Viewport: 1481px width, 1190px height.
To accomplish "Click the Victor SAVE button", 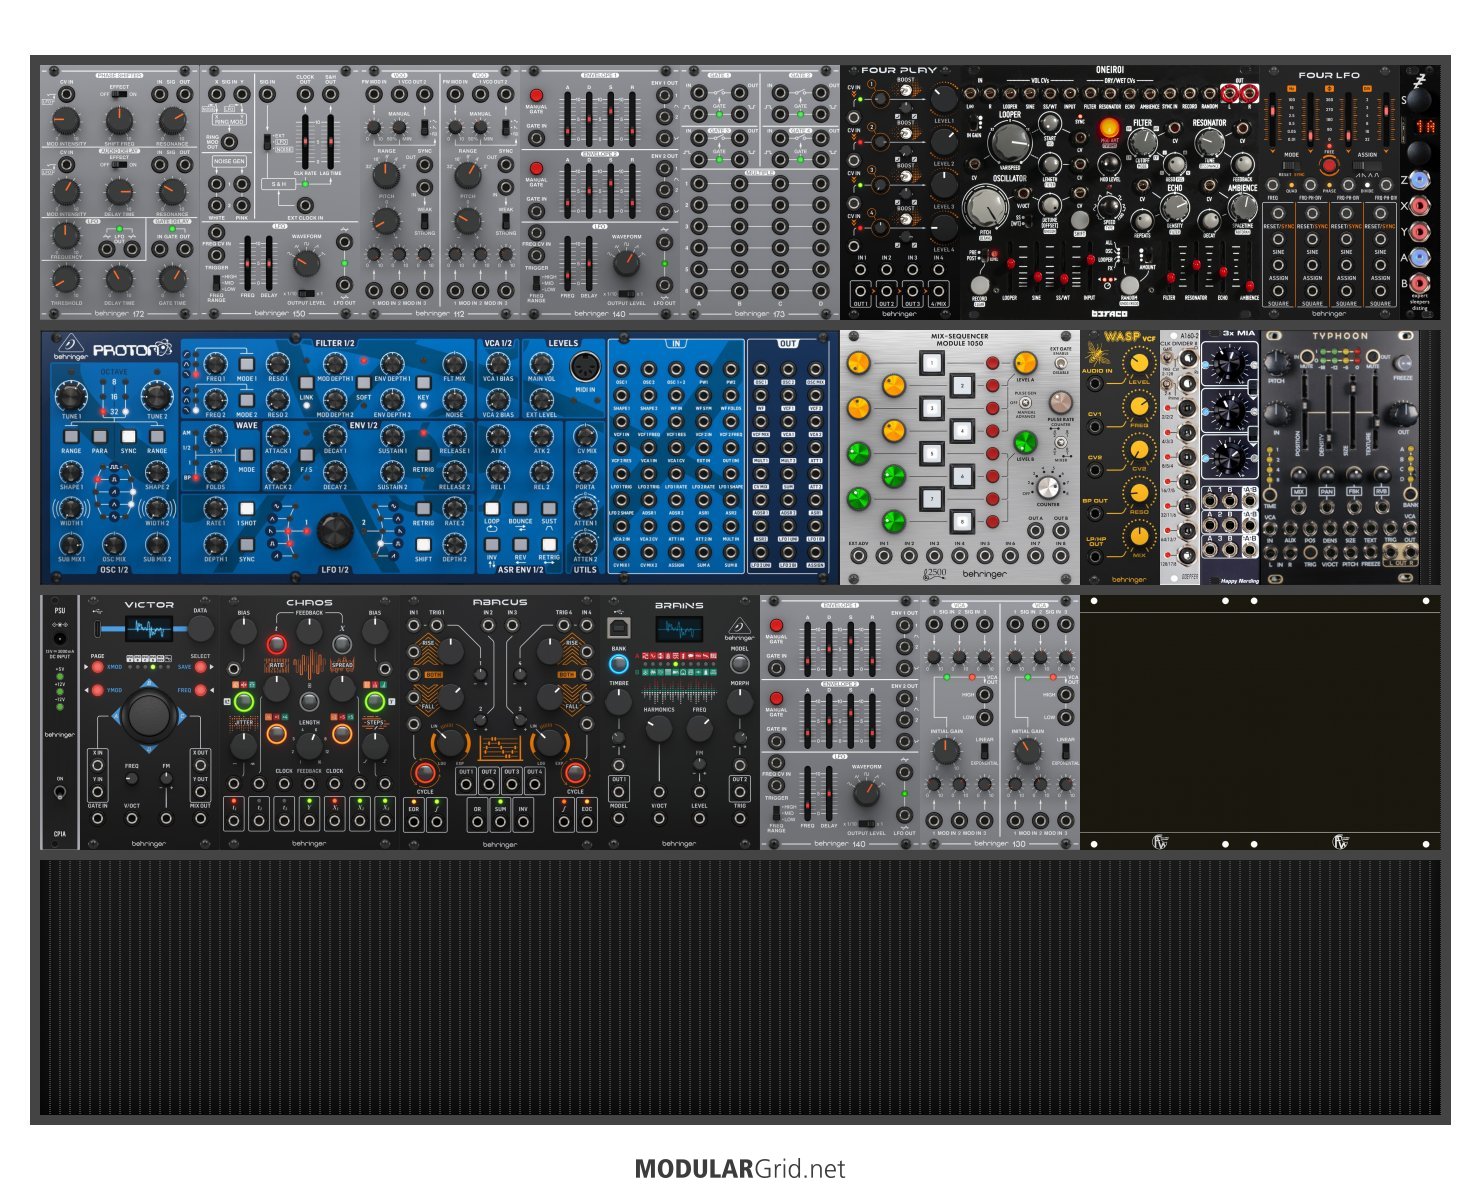I will pyautogui.click(x=200, y=667).
